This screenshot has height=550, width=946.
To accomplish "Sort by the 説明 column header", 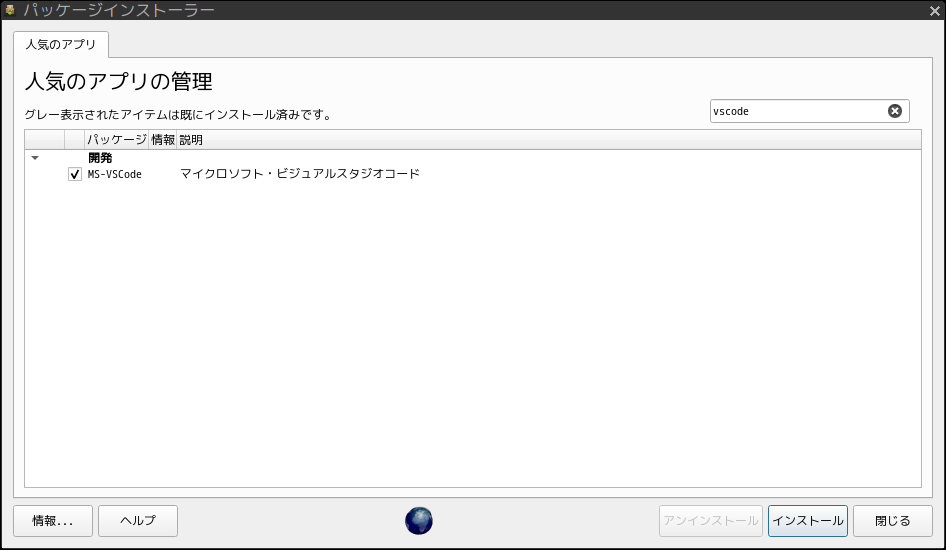I will pos(191,140).
